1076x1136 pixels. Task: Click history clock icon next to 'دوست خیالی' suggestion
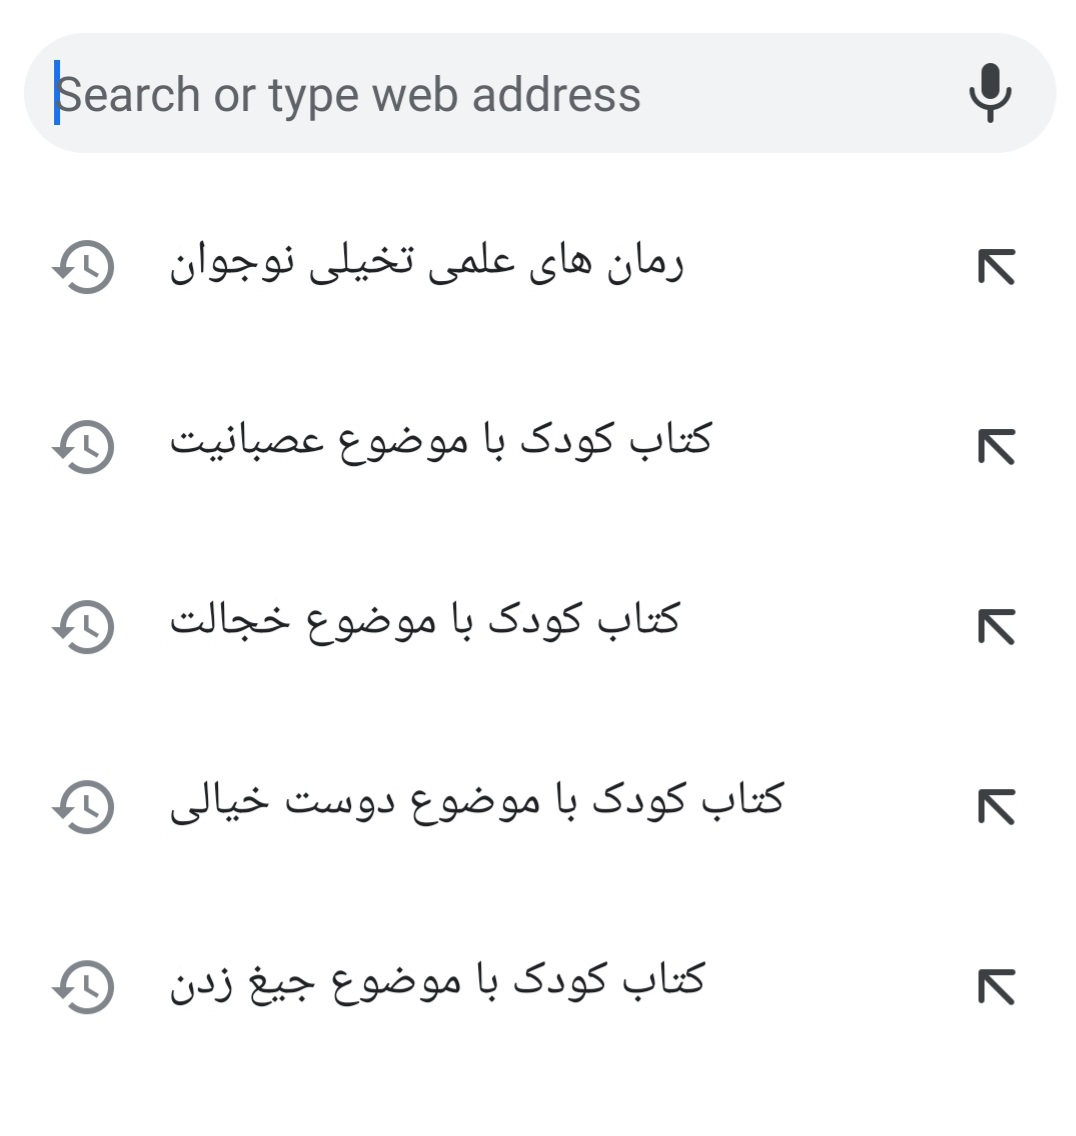(x=84, y=806)
